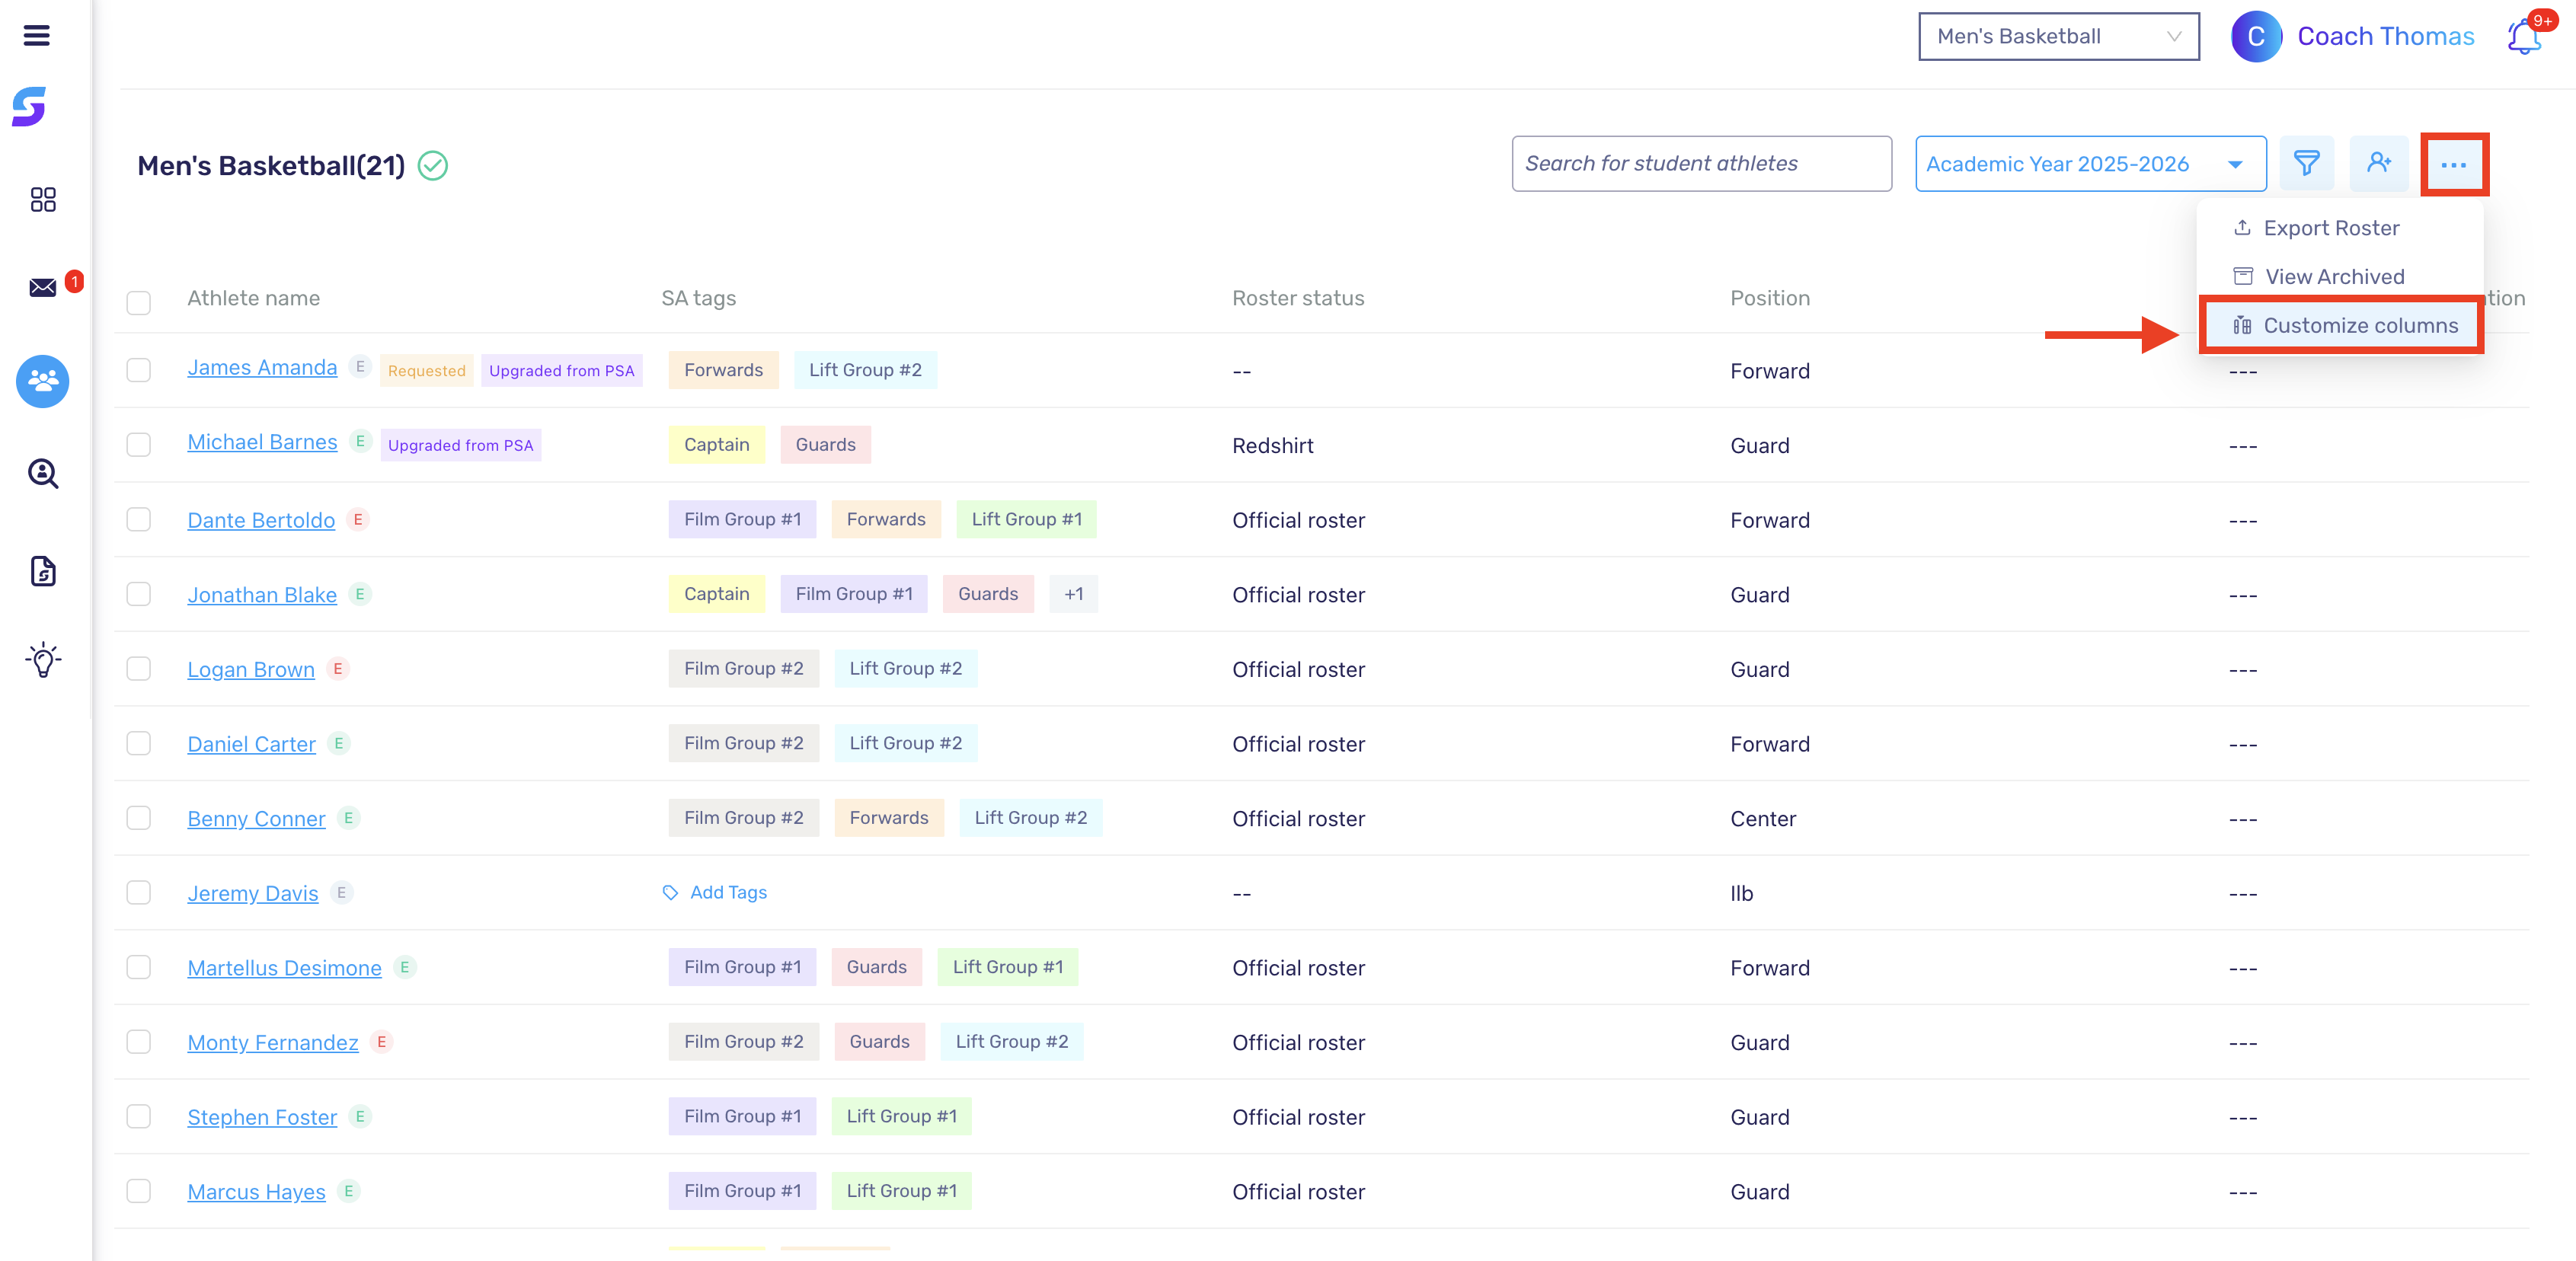Tick the select-all checkbox in table header
The width and height of the screenshot is (2576, 1261).
coord(139,302)
